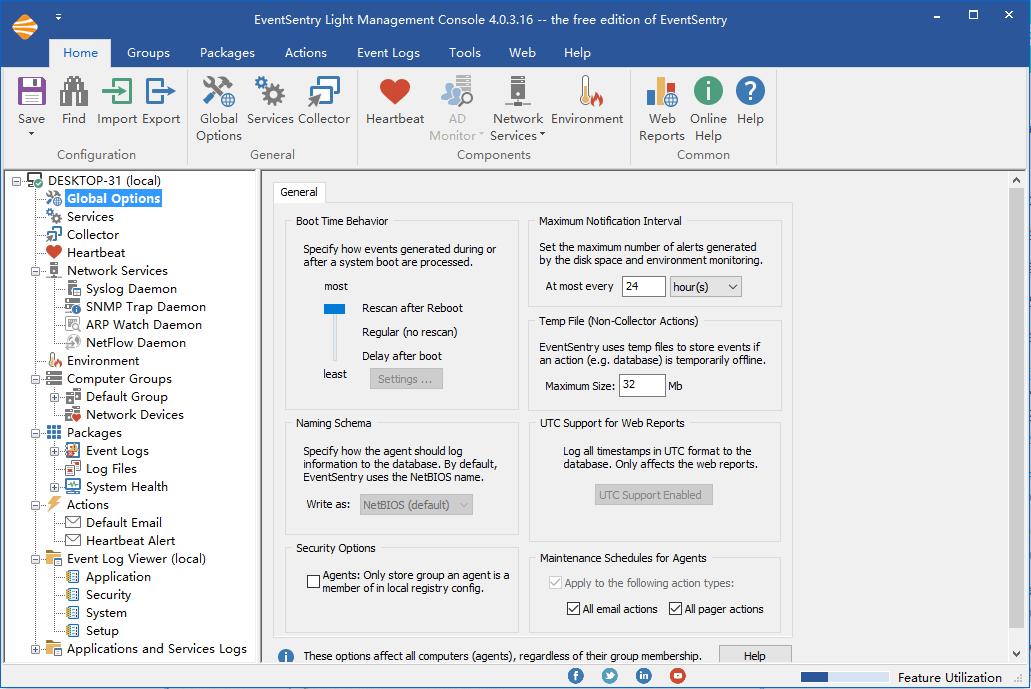Open the Help ribbon tab
Screen dimensions: 1031x689
tap(577, 53)
